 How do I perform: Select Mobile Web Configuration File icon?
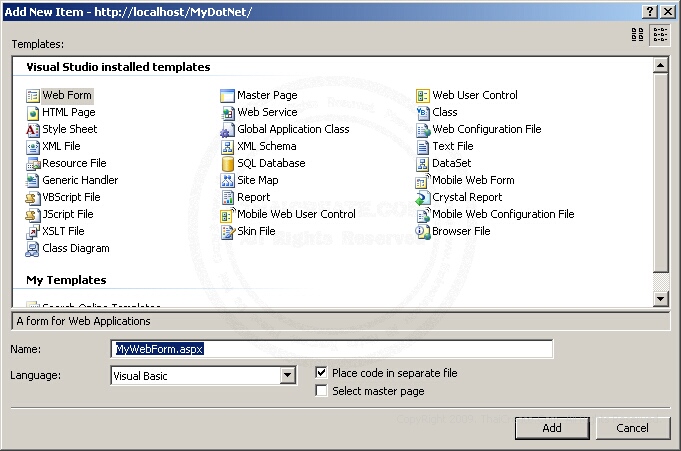pyautogui.click(x=423, y=214)
